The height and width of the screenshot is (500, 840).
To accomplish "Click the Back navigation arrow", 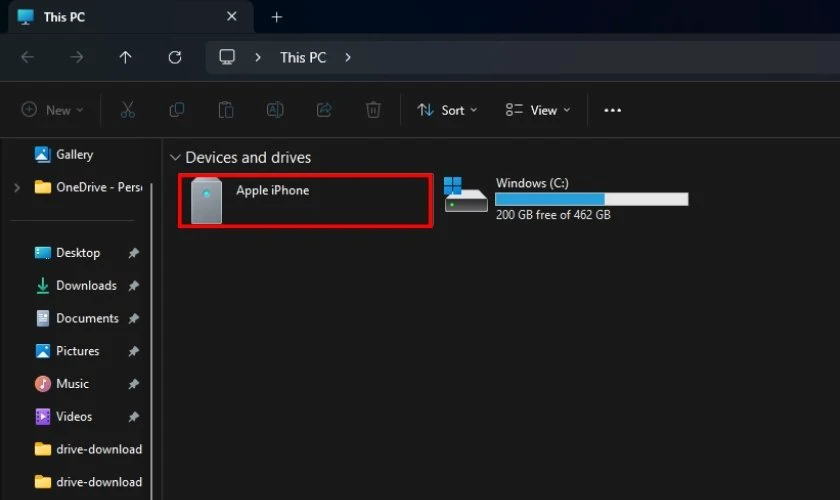I will [x=27, y=57].
